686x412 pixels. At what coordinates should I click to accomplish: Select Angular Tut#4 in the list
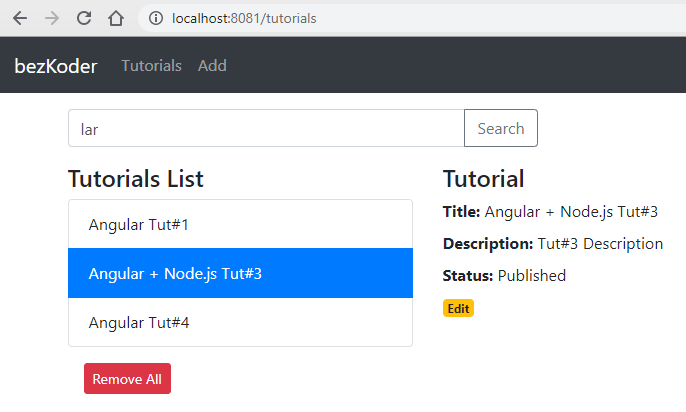240,322
